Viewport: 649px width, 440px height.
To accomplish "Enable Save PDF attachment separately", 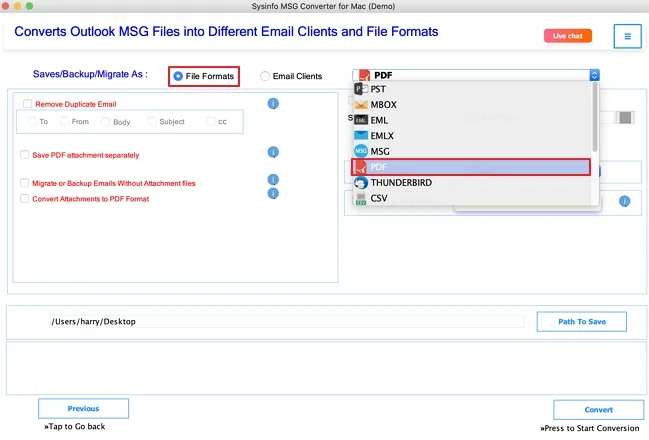I will [x=24, y=155].
